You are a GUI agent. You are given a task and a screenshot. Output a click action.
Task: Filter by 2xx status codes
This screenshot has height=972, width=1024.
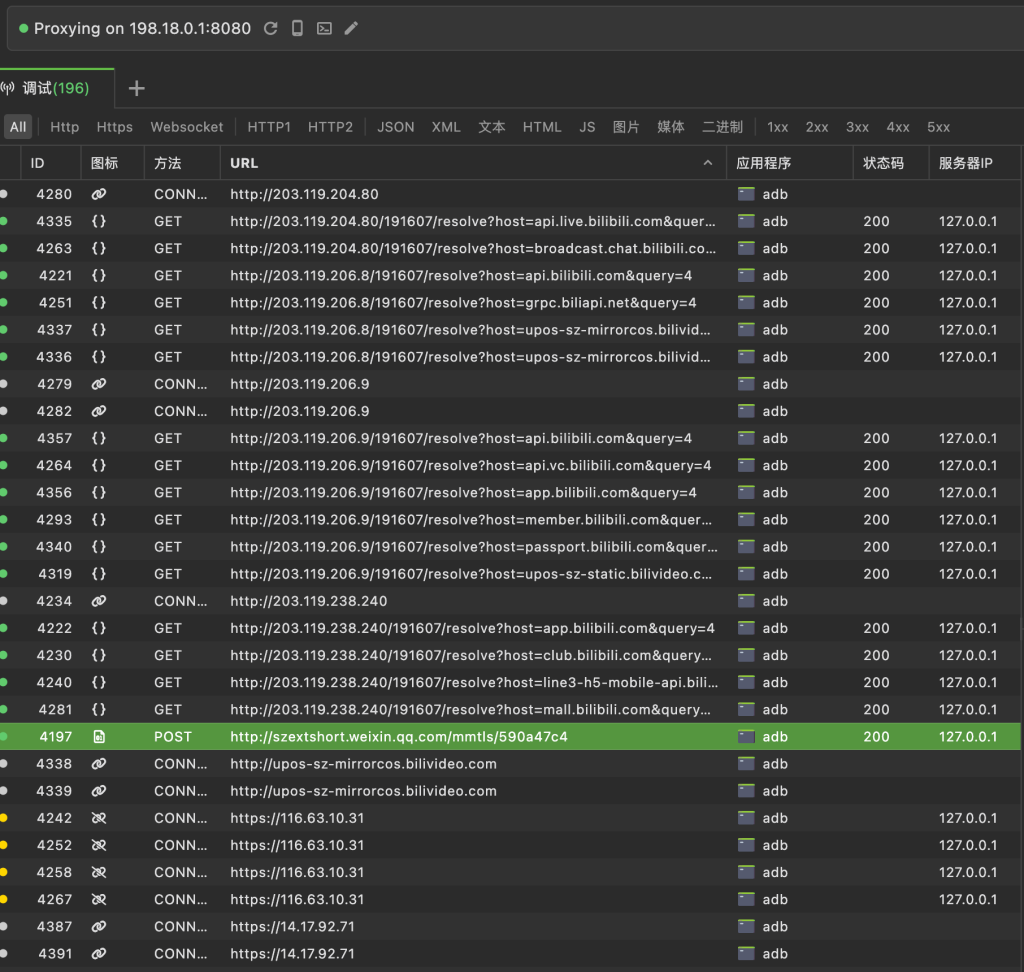coord(817,127)
